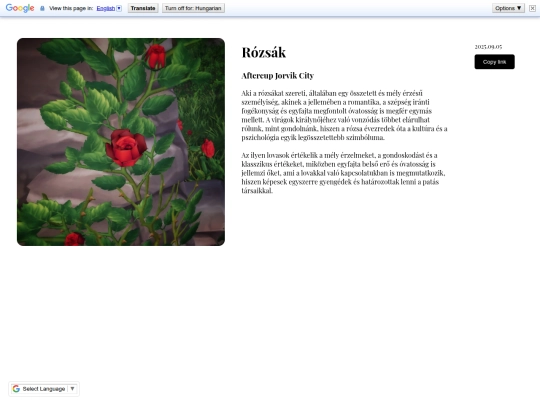Open the roses image thumbnail
The height and width of the screenshot is (405, 540).
(x=121, y=142)
